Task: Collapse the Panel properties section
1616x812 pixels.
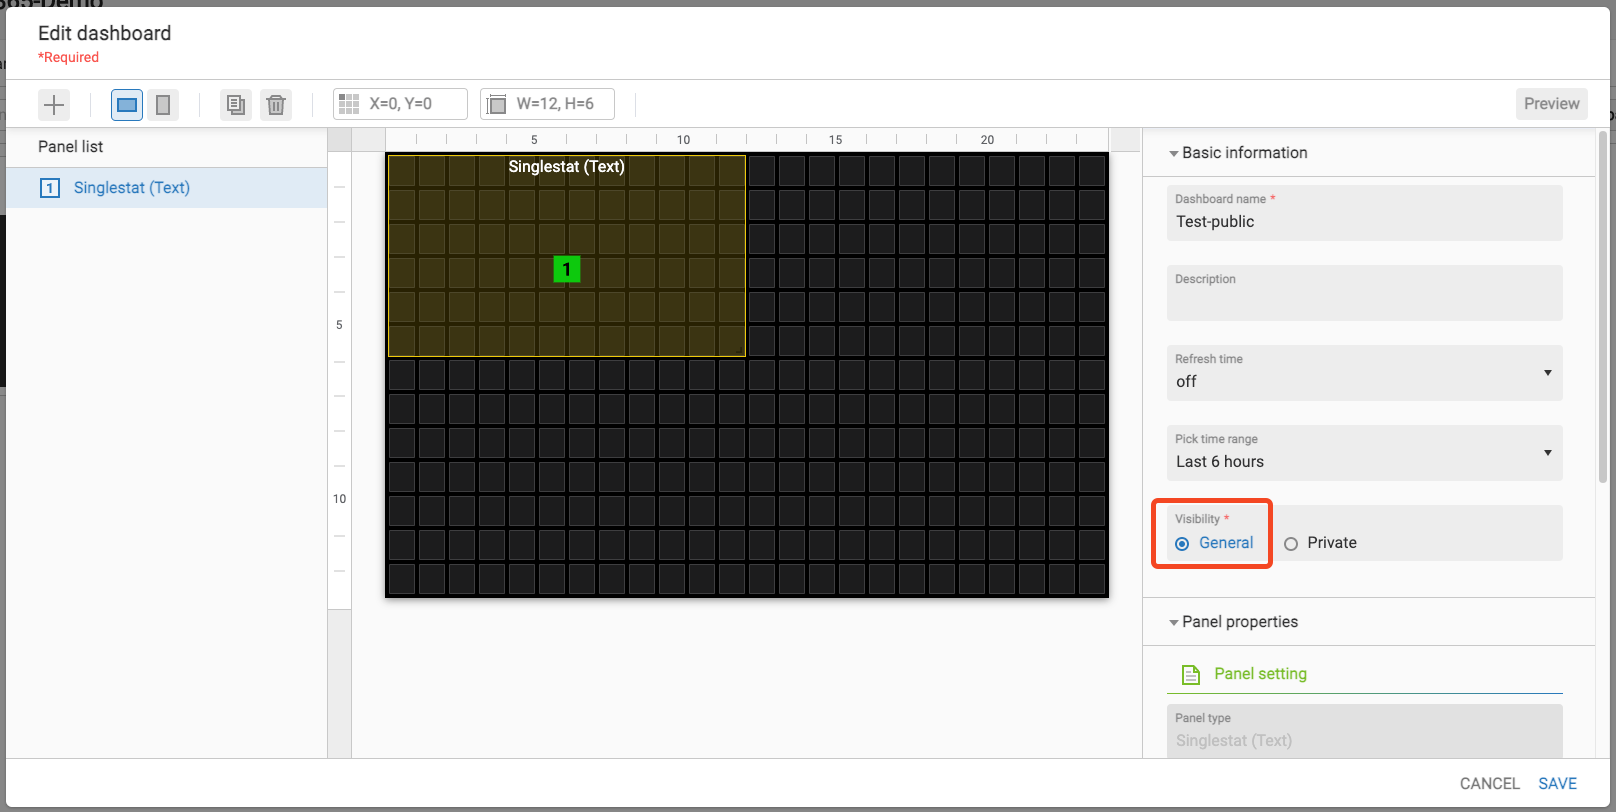Action: 1174,622
